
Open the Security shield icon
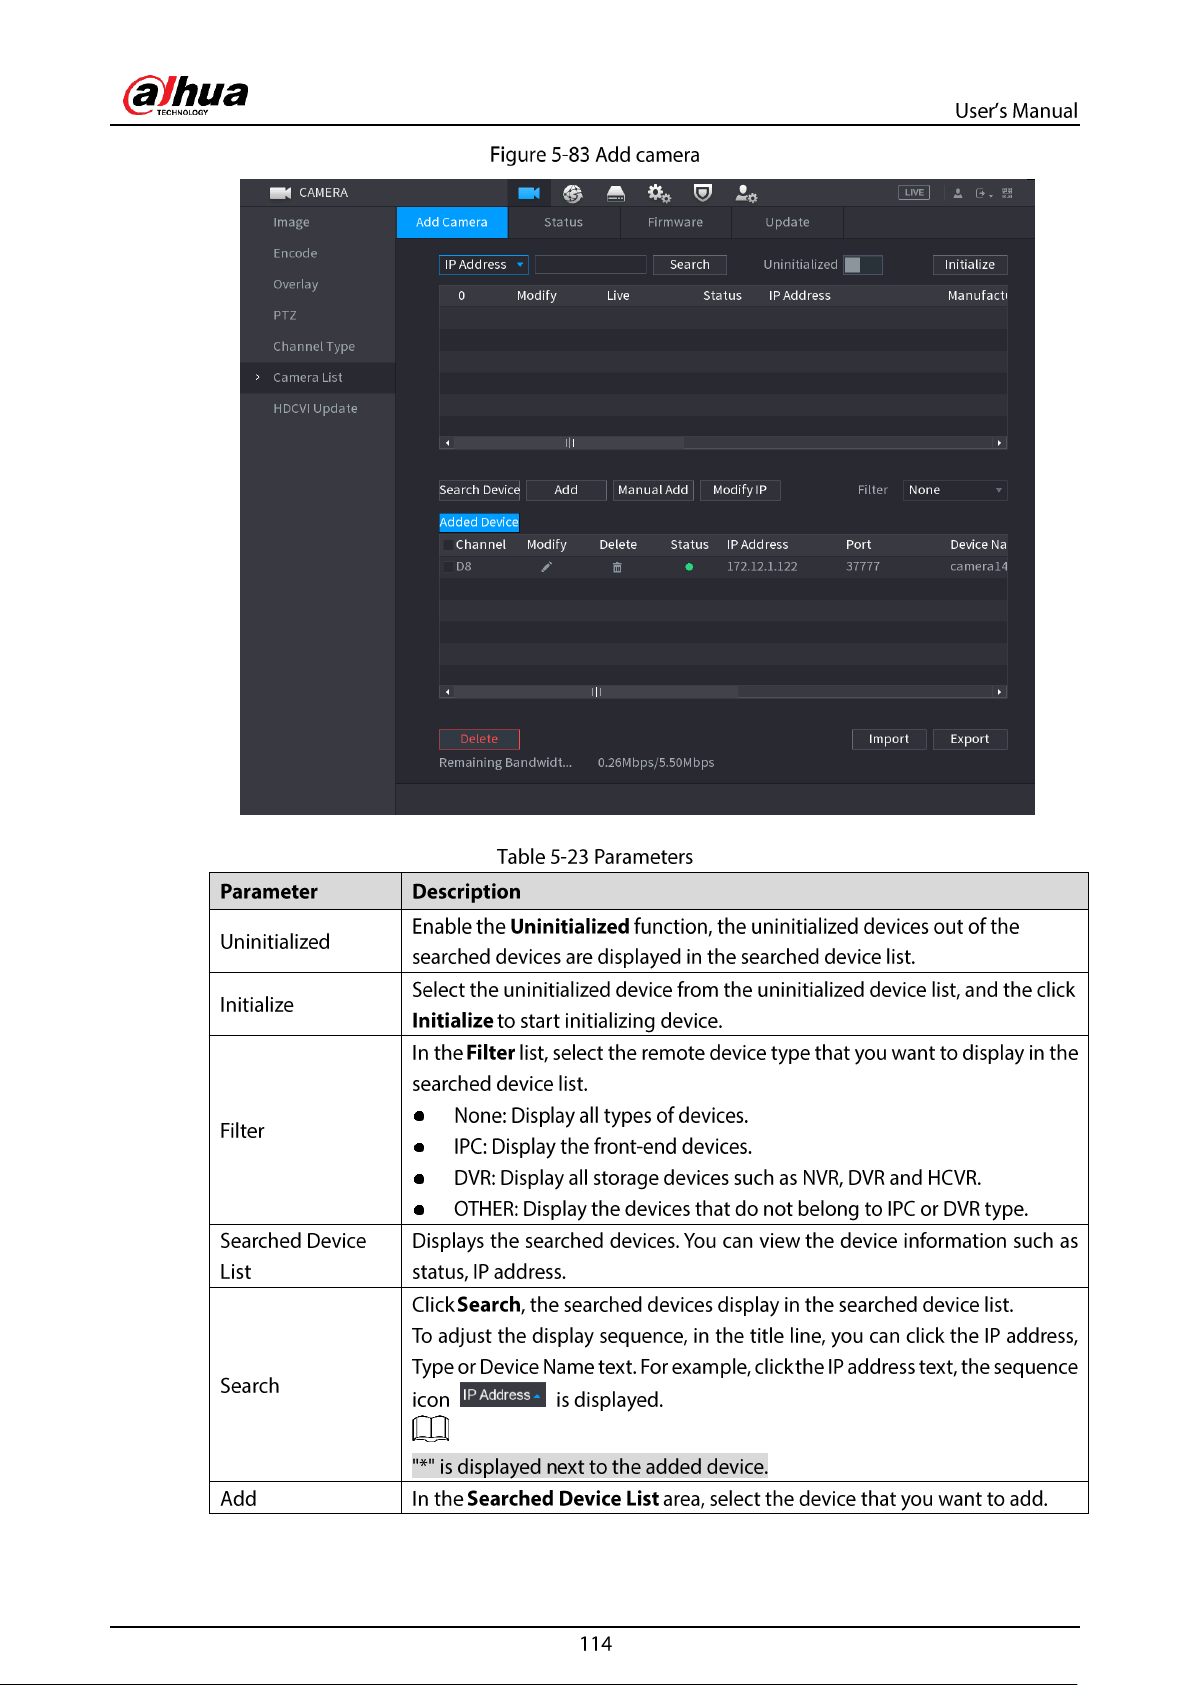pyautogui.click(x=703, y=193)
